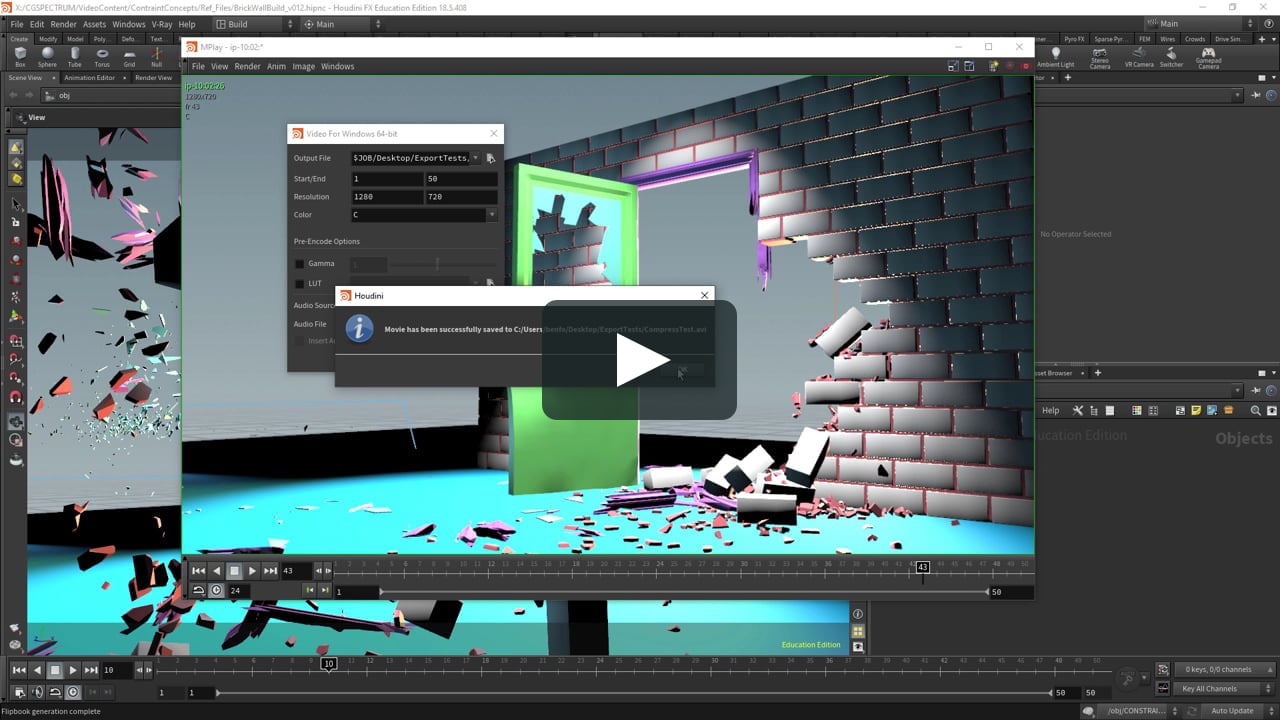Click the file chooser icon beside LUT
Screen dimensions: 1280x720
(490, 283)
